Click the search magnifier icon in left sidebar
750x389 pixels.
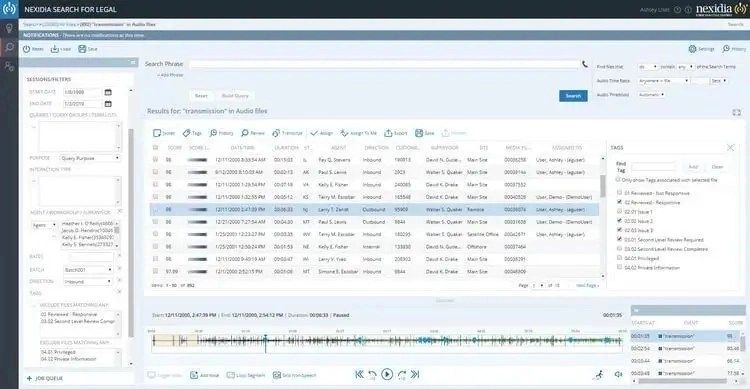pyautogui.click(x=9, y=47)
